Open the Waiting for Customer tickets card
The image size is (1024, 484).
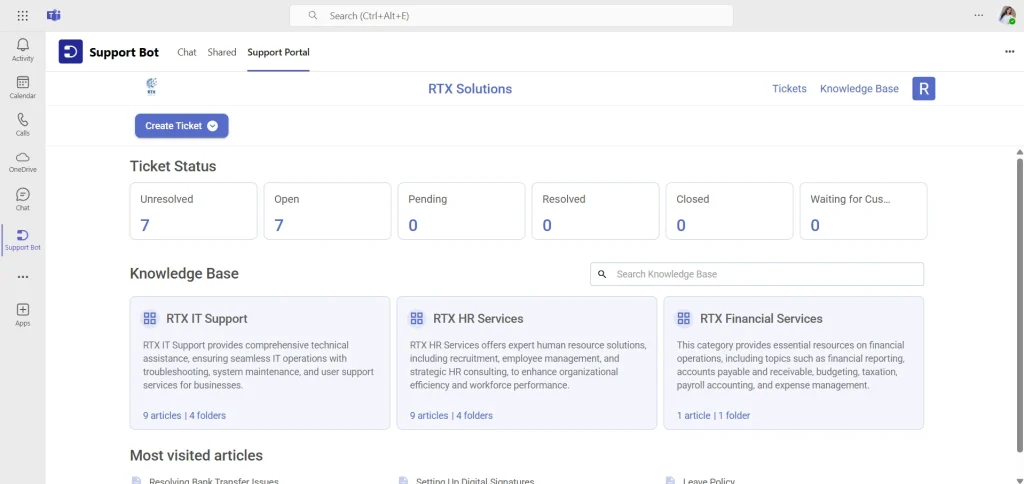(x=863, y=211)
